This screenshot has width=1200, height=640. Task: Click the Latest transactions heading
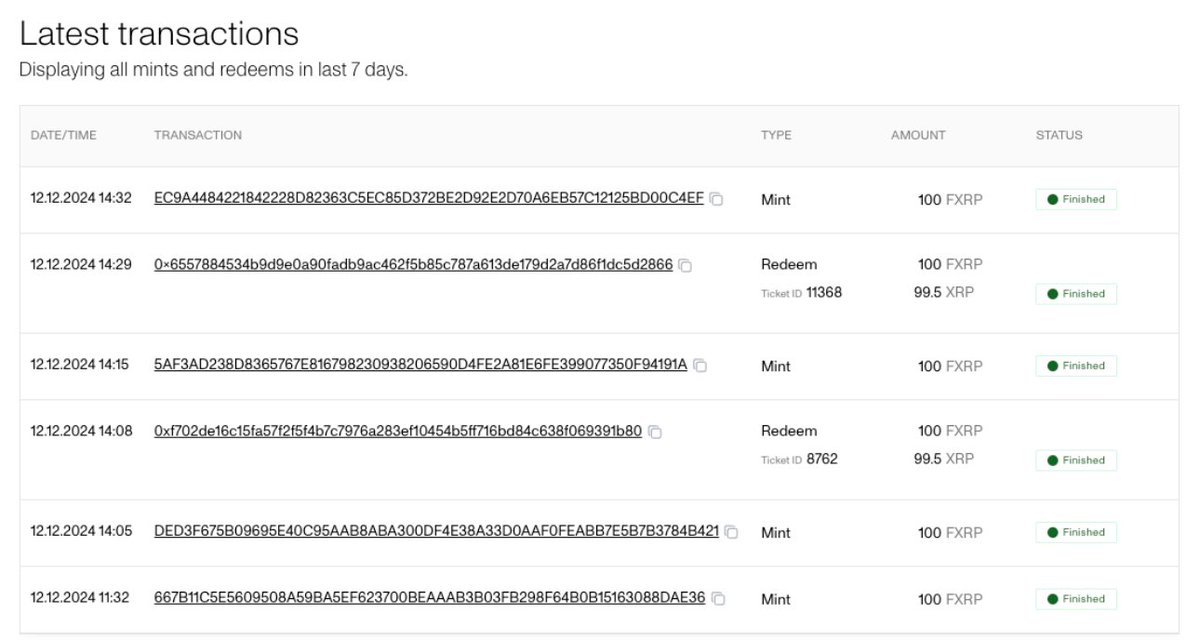159,34
